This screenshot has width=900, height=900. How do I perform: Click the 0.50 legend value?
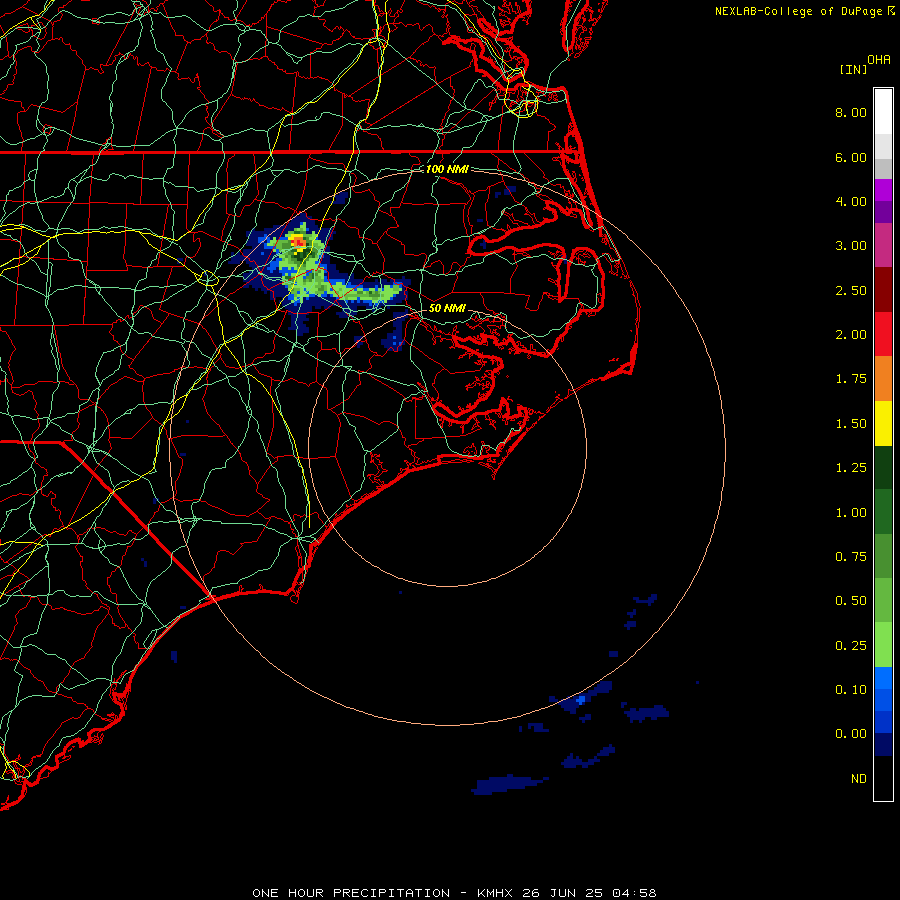(851, 601)
